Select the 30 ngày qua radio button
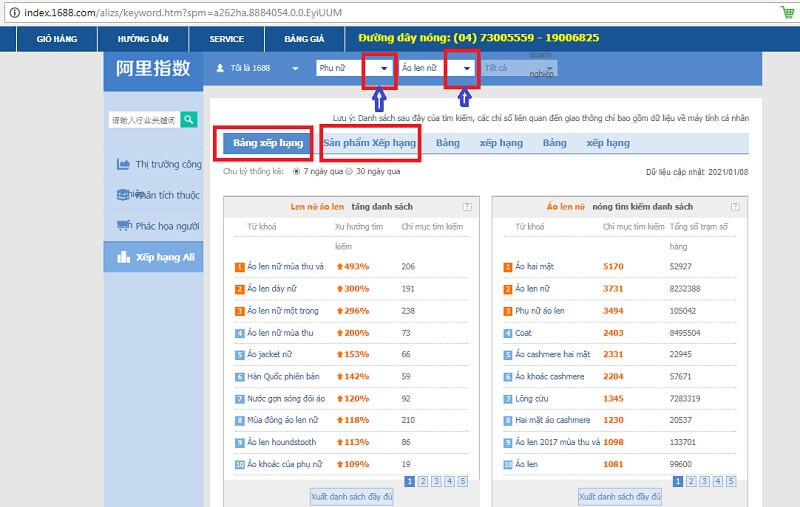 tap(349, 171)
